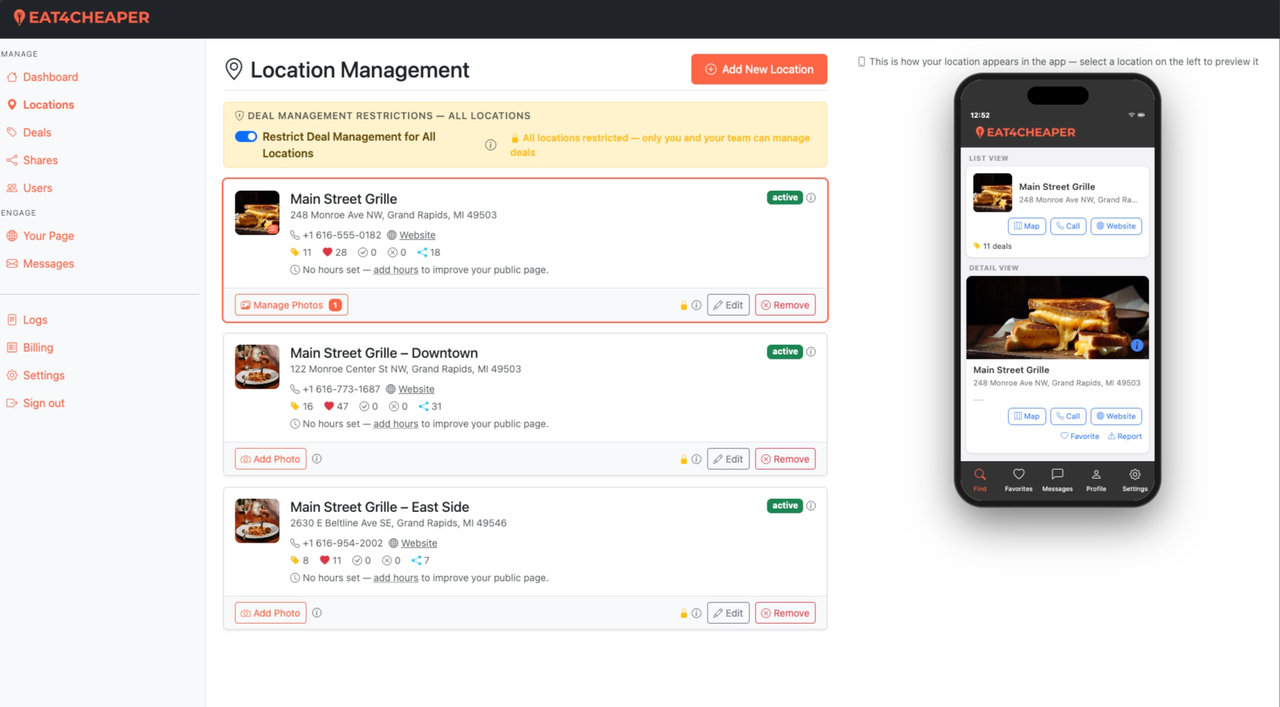Click Manage Photos button
This screenshot has height=707, width=1280.
[291, 305]
